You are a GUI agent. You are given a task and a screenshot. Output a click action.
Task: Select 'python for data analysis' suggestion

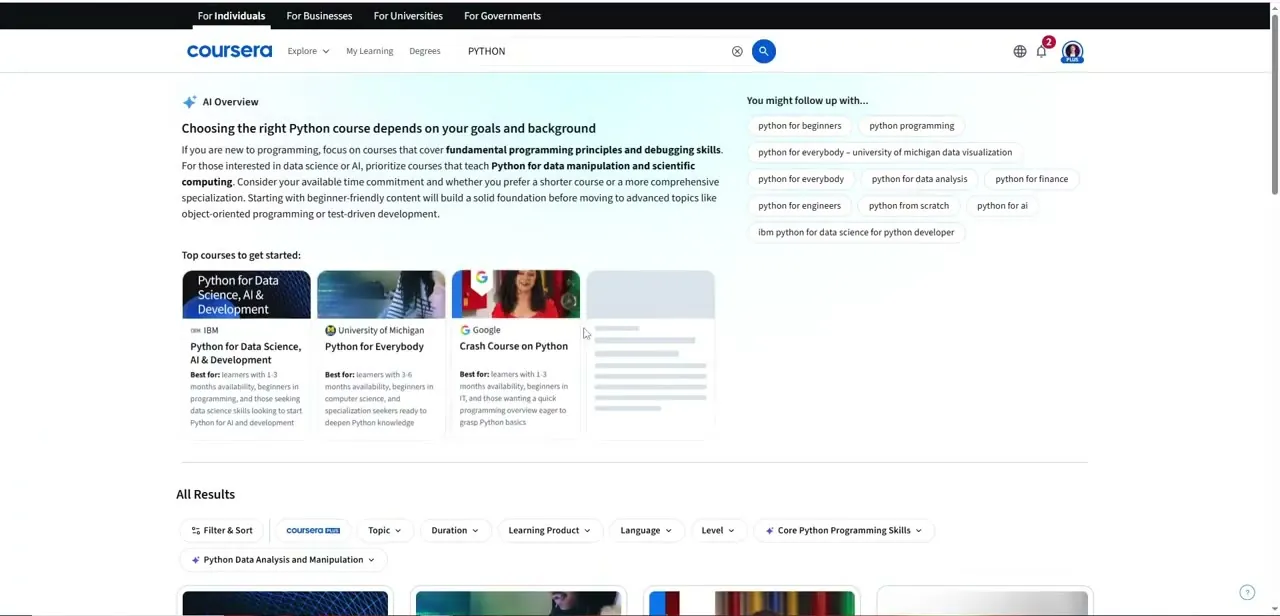(x=919, y=179)
